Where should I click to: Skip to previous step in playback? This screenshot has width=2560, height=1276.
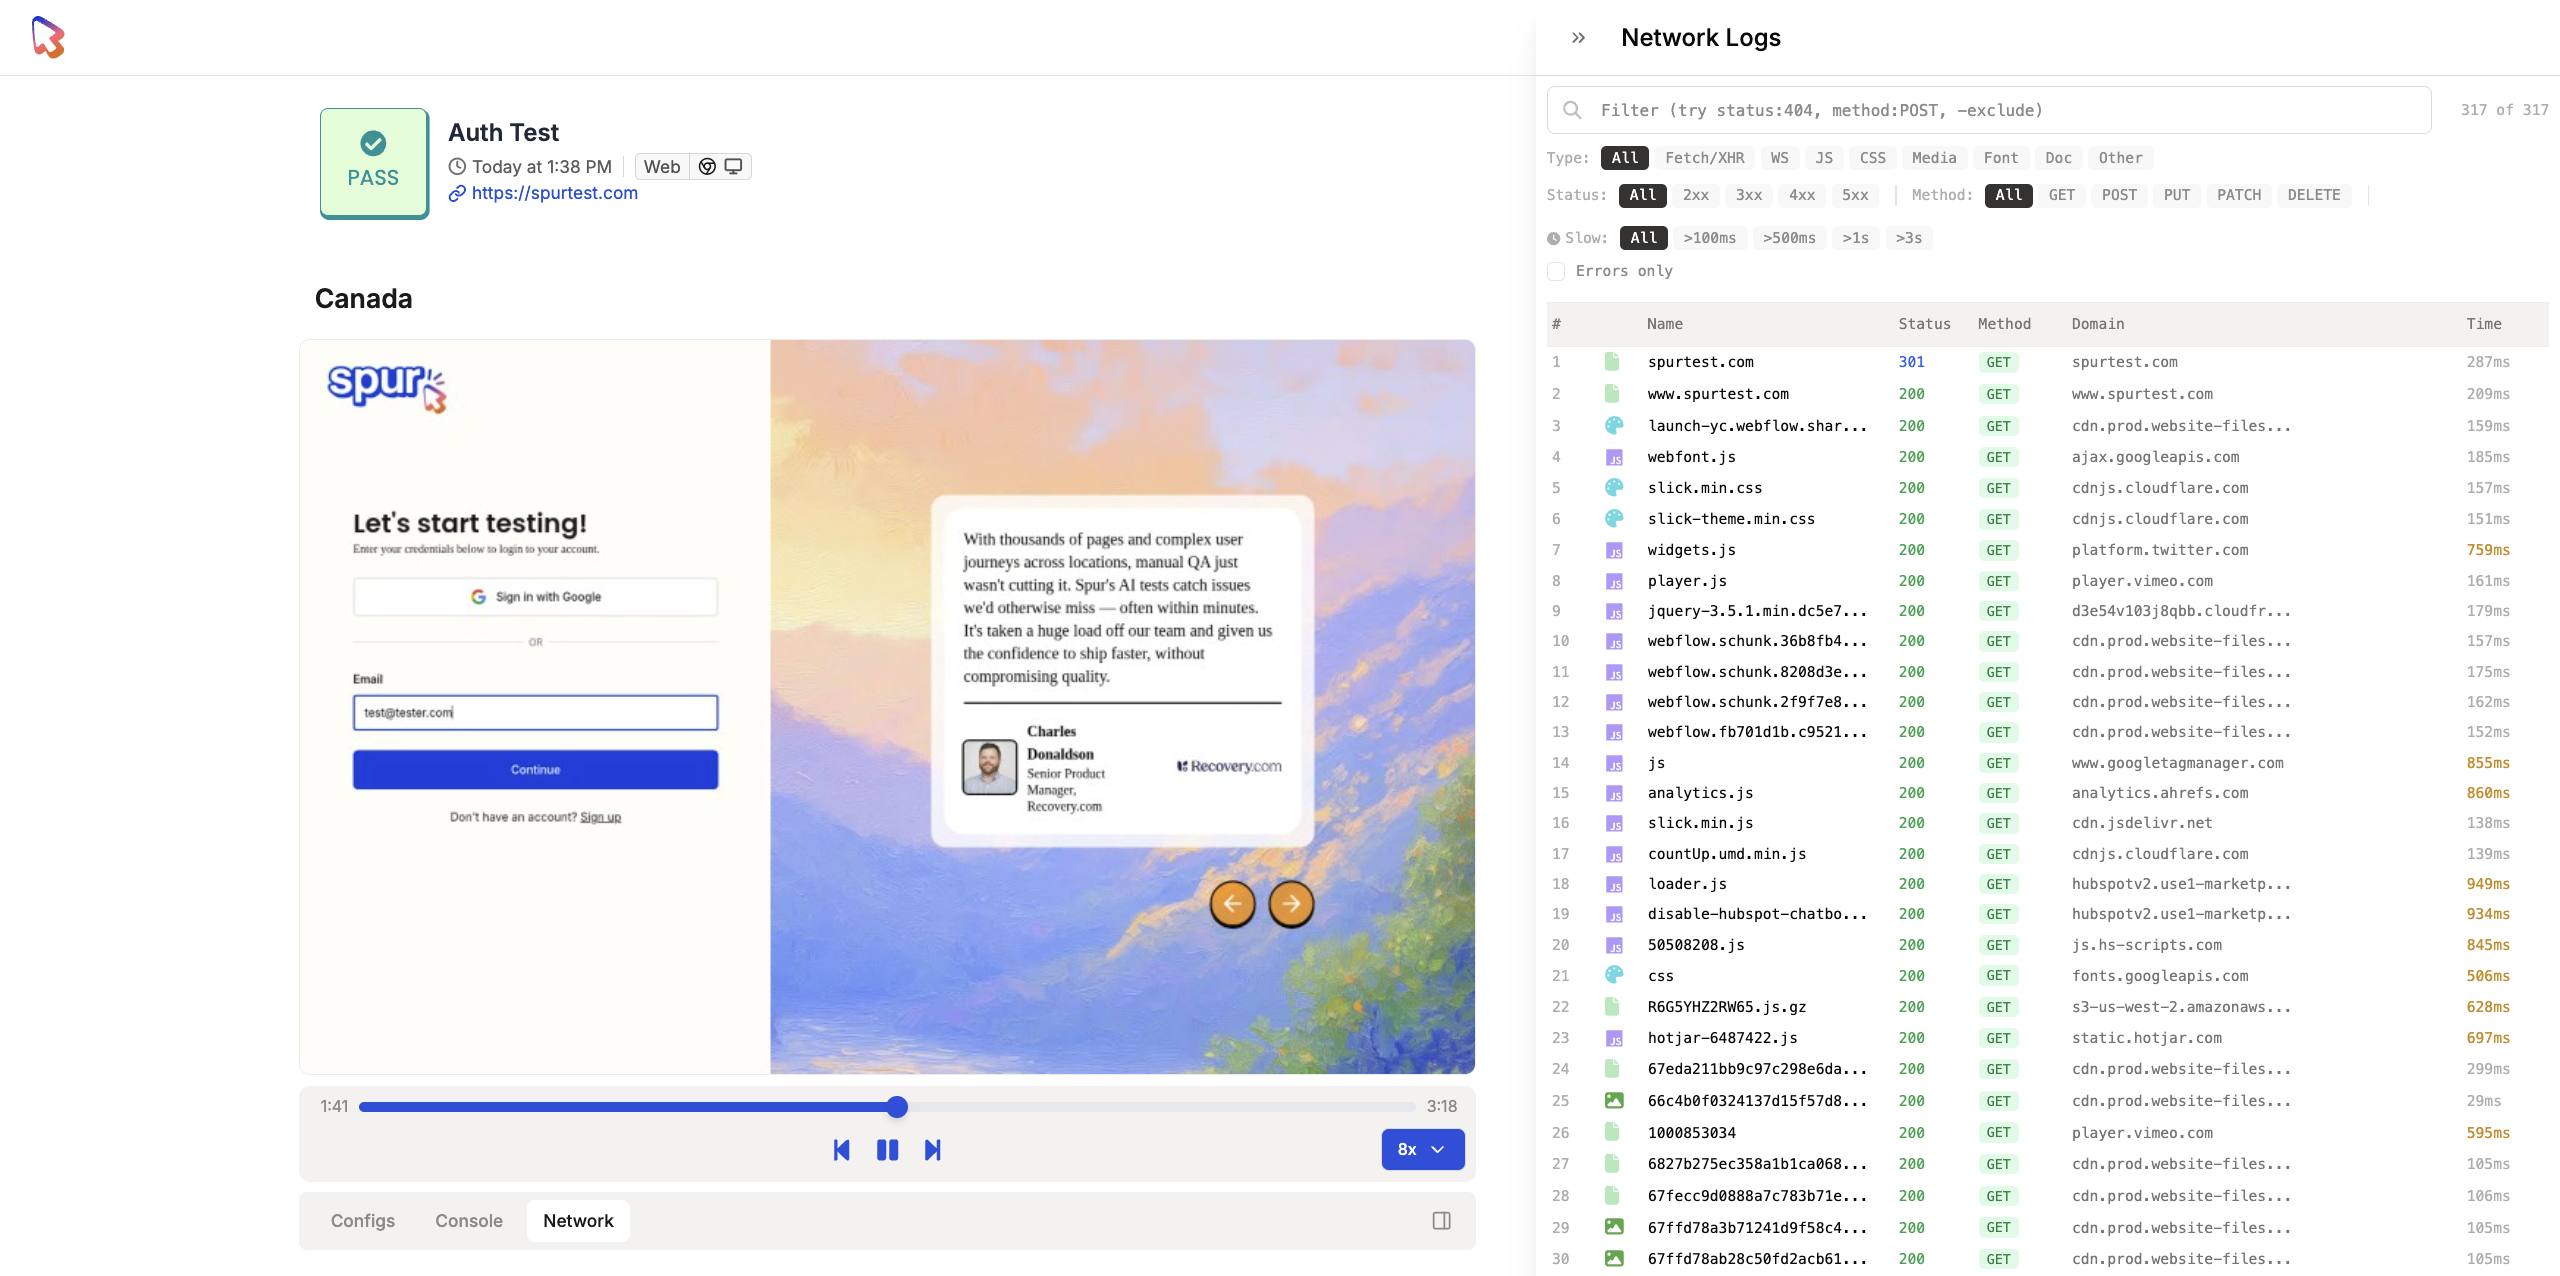point(841,1150)
